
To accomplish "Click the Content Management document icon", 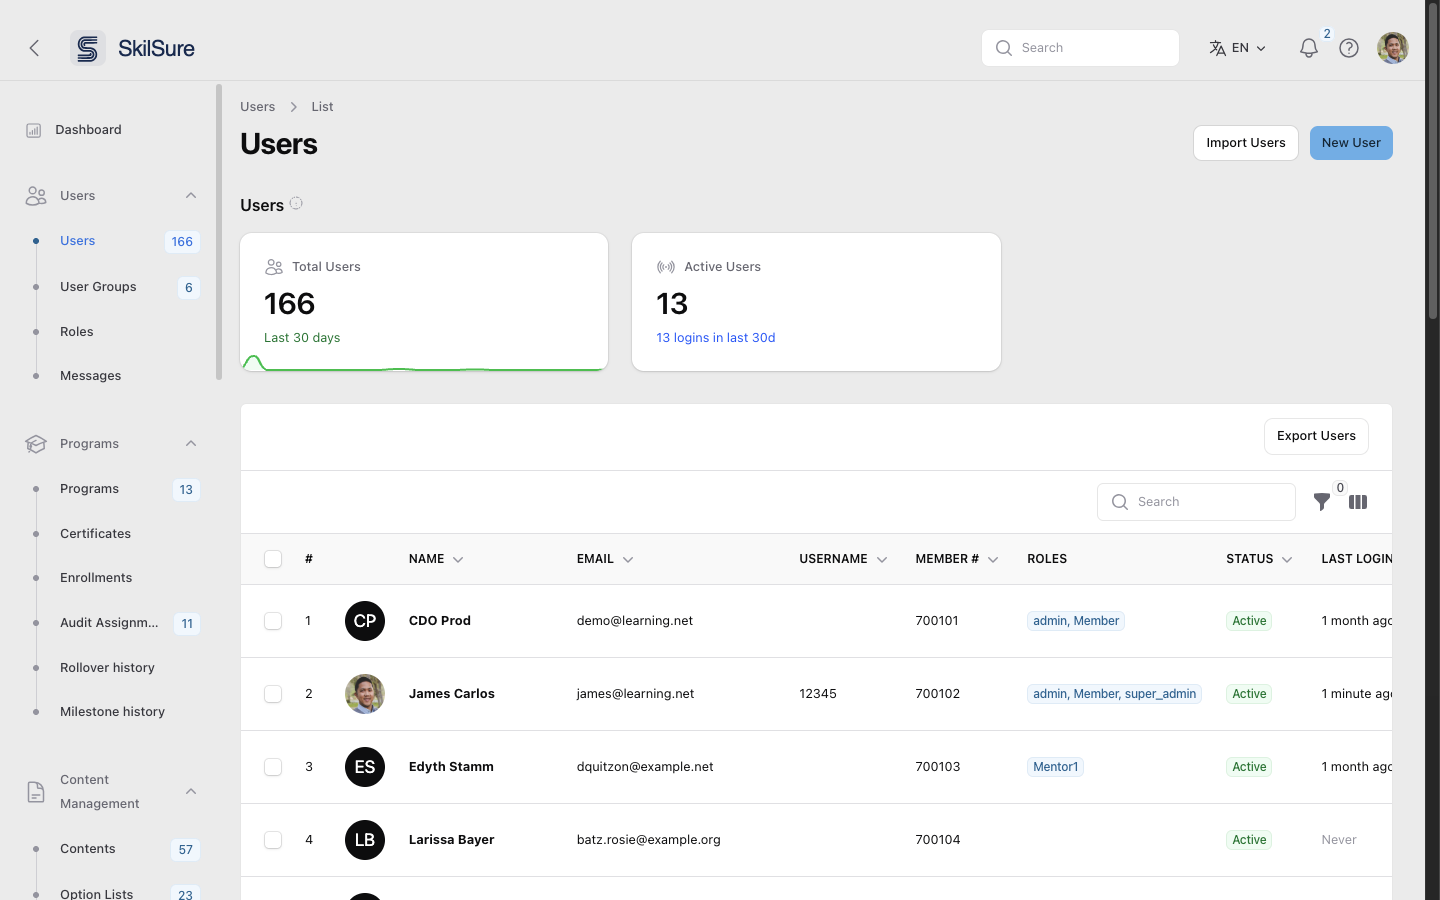I will coord(36,792).
